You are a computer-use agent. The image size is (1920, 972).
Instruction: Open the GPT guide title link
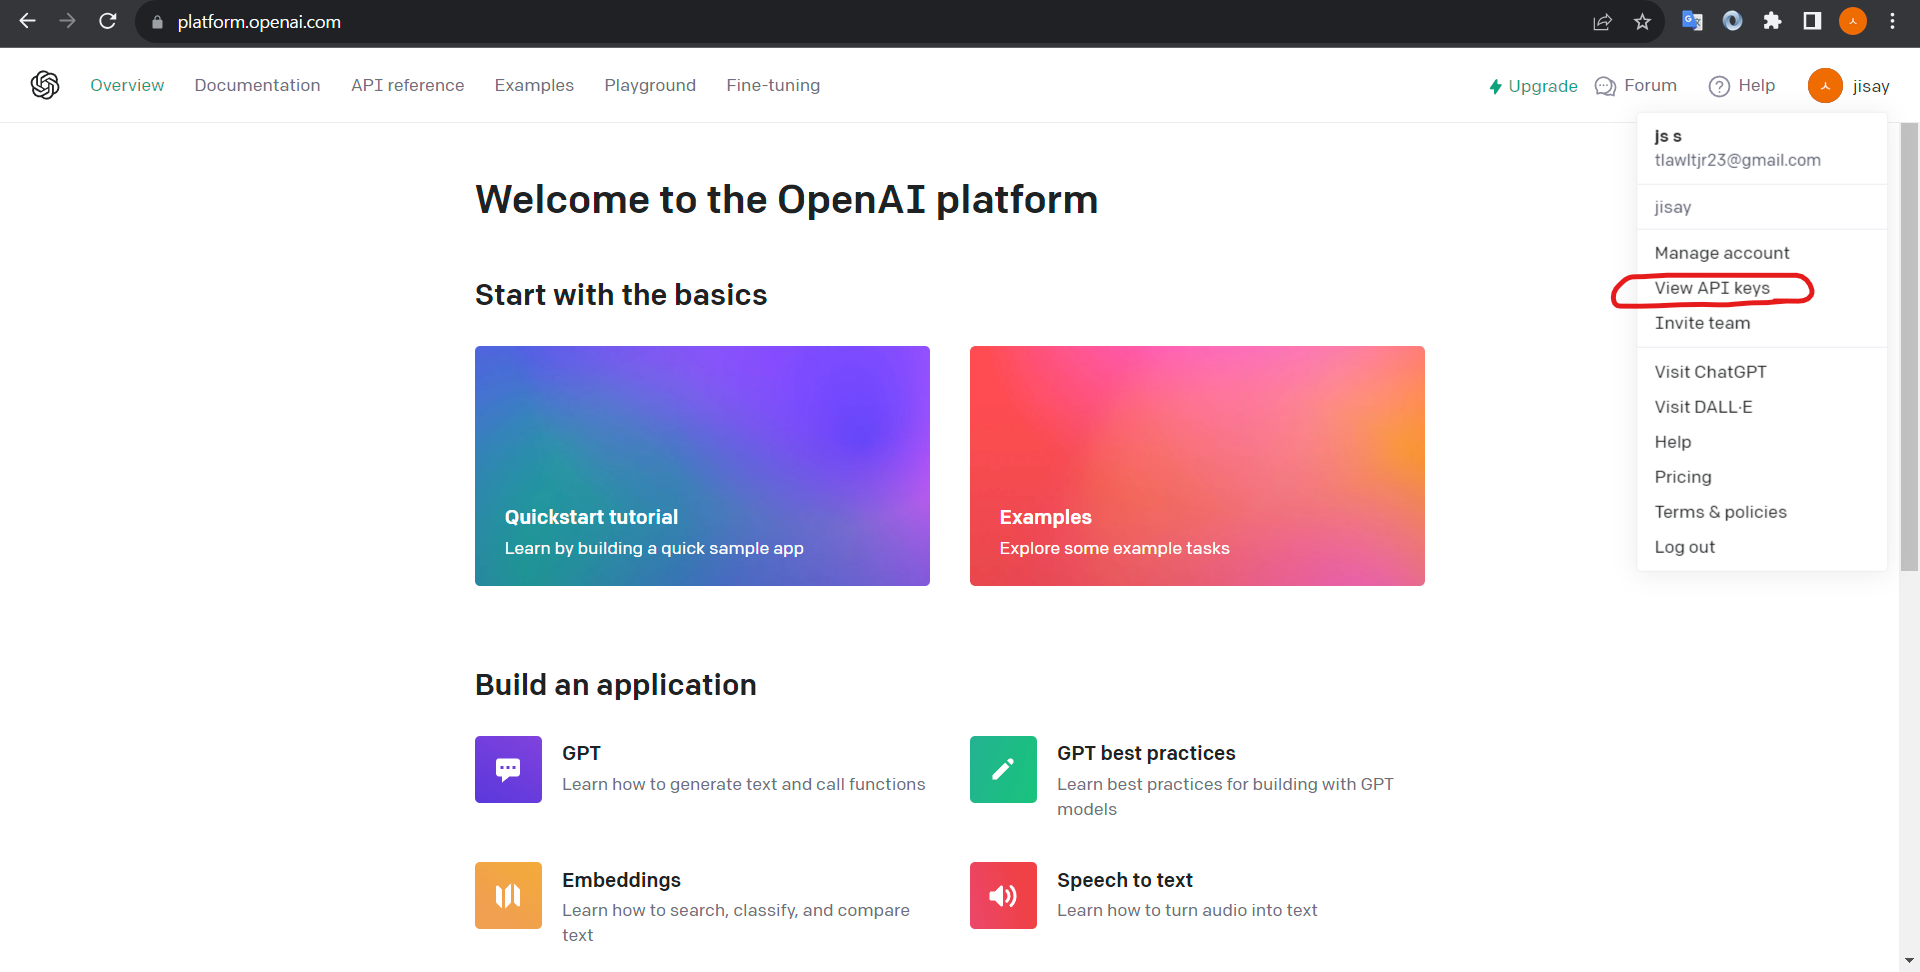pyautogui.click(x=581, y=753)
